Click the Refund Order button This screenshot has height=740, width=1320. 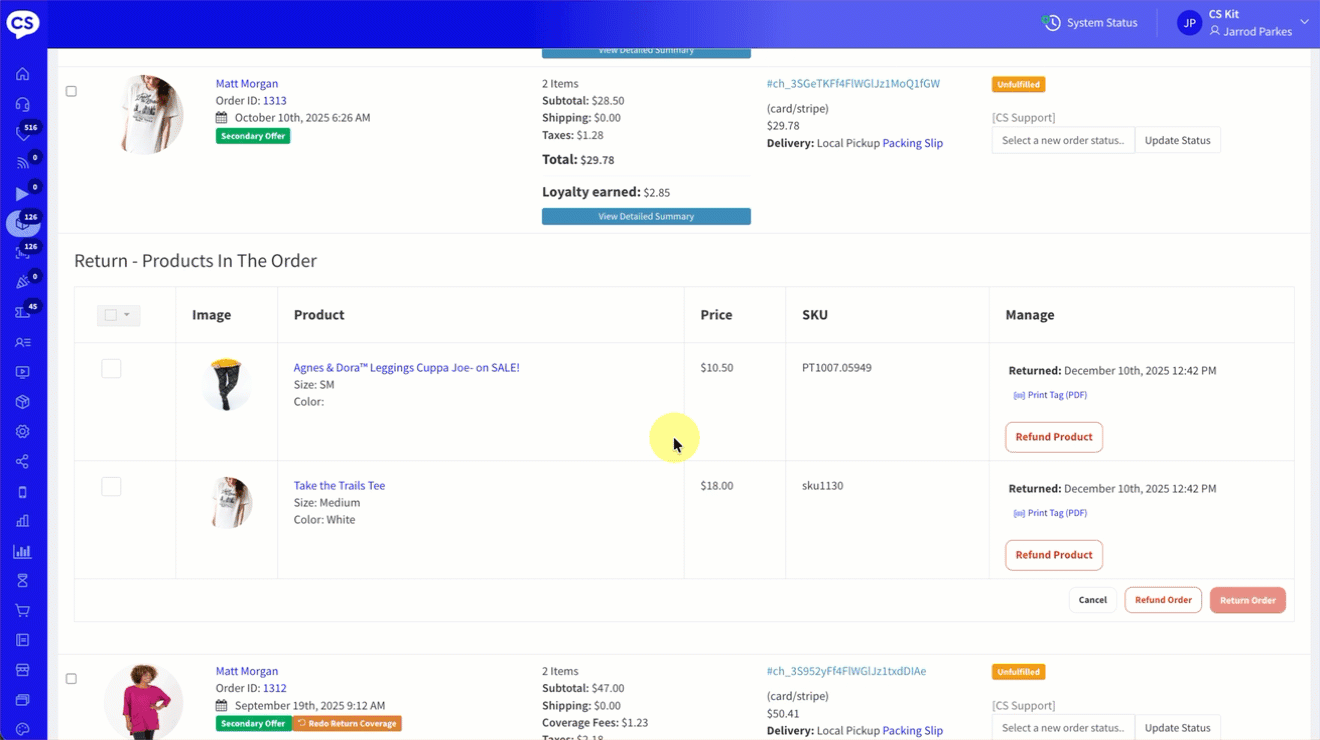coord(1162,600)
